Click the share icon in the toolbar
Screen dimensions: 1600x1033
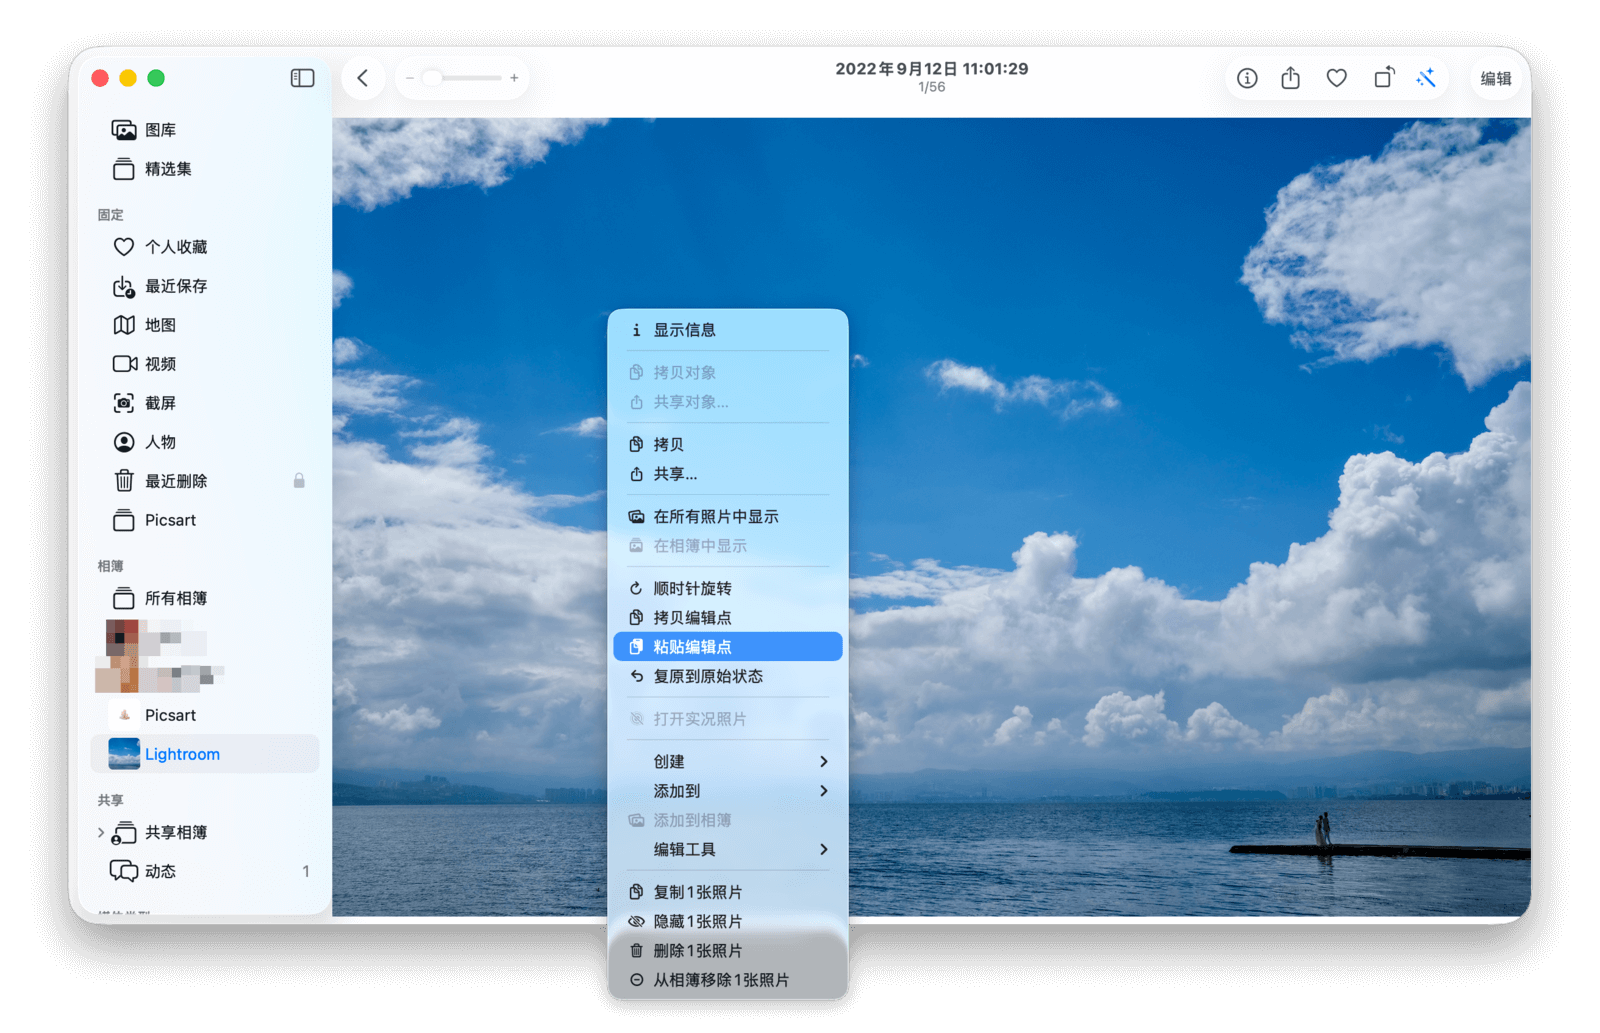(x=1290, y=78)
